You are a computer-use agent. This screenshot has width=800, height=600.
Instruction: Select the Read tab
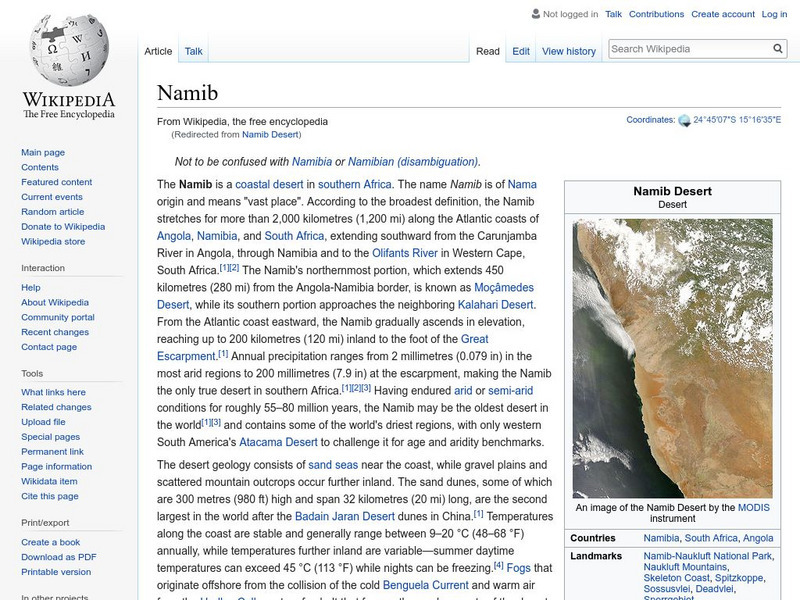point(488,51)
